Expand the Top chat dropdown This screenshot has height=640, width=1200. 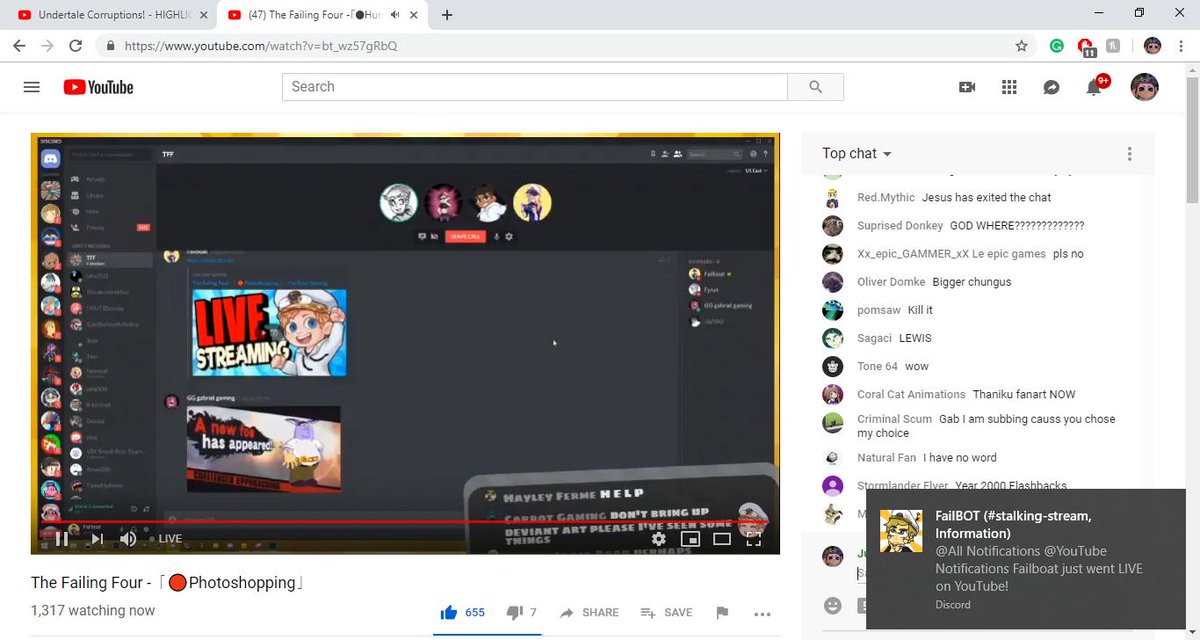(x=857, y=153)
